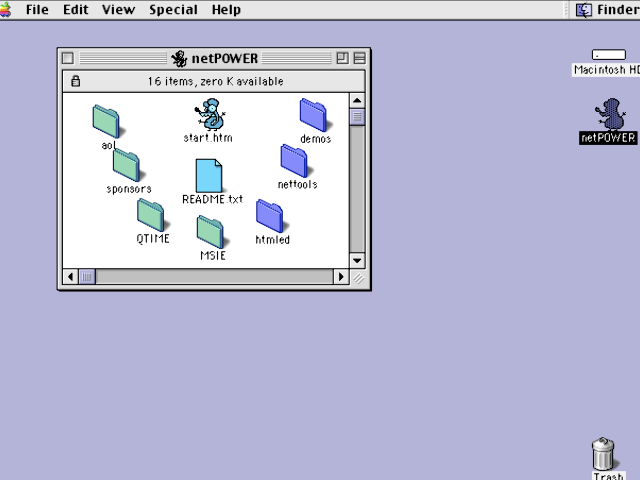Click the 'start.htm' file name label
The height and width of the screenshot is (480, 640).
point(208,138)
